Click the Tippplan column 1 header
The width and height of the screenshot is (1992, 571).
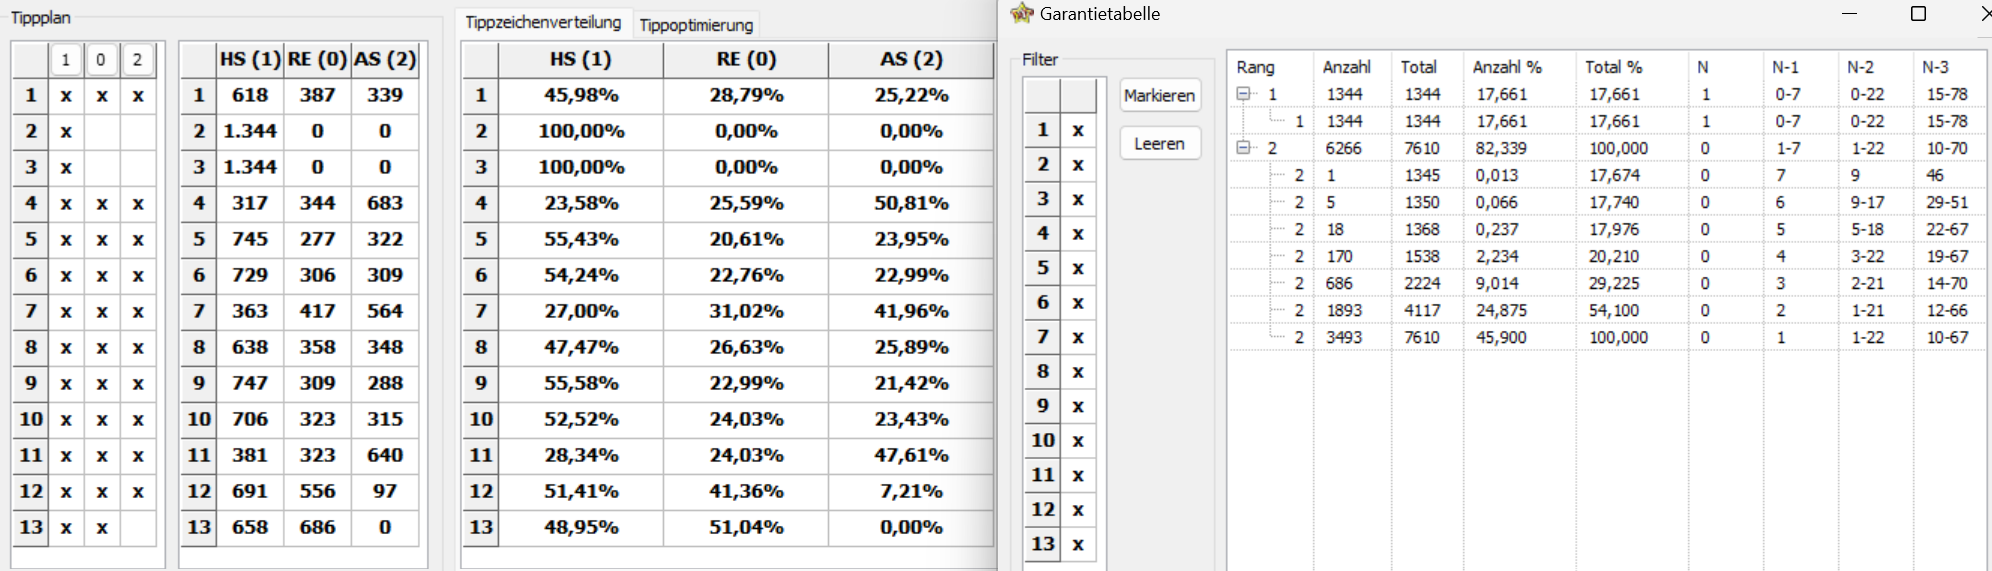click(x=65, y=60)
